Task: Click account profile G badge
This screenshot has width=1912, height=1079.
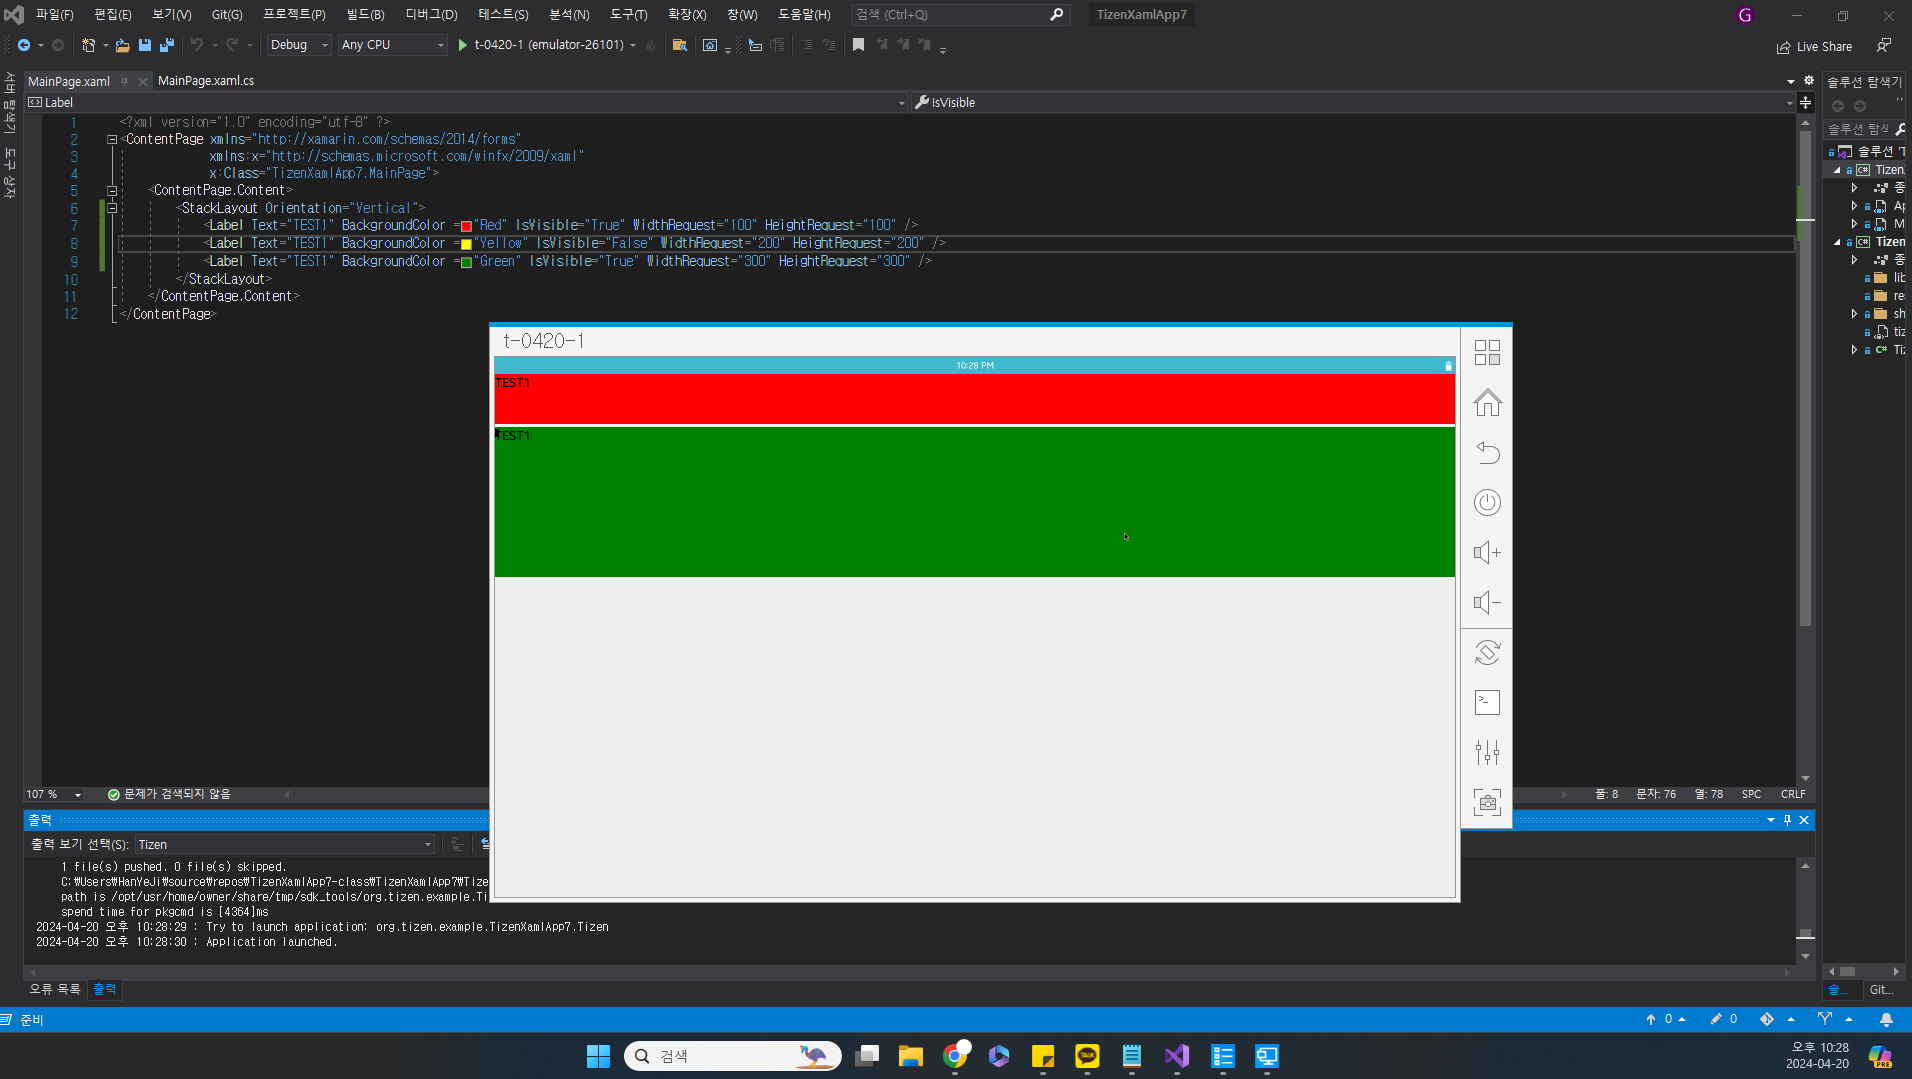Action: point(1745,15)
